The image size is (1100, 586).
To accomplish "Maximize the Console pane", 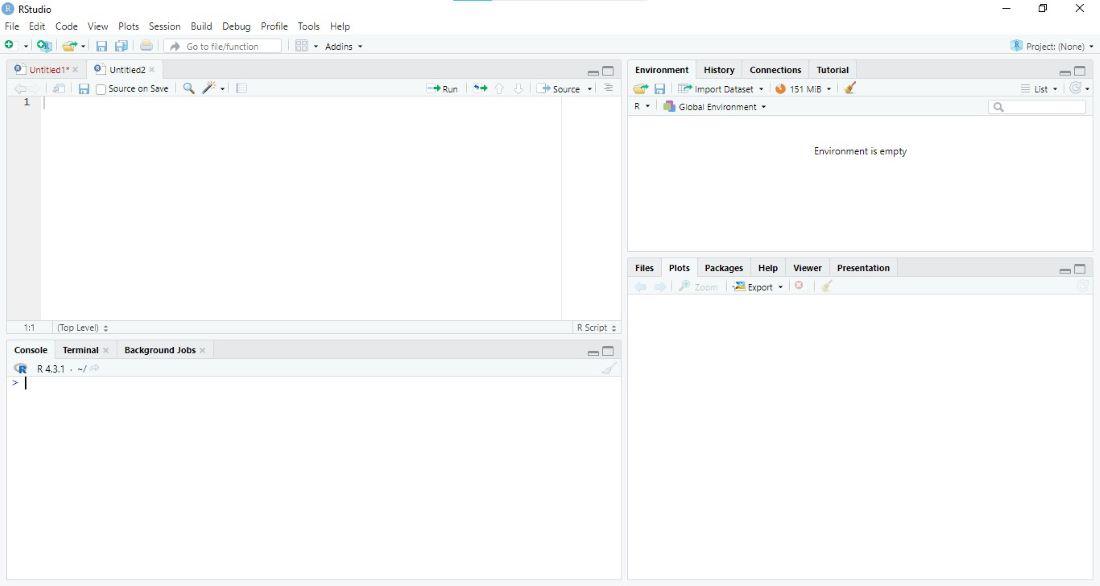I will 608,351.
